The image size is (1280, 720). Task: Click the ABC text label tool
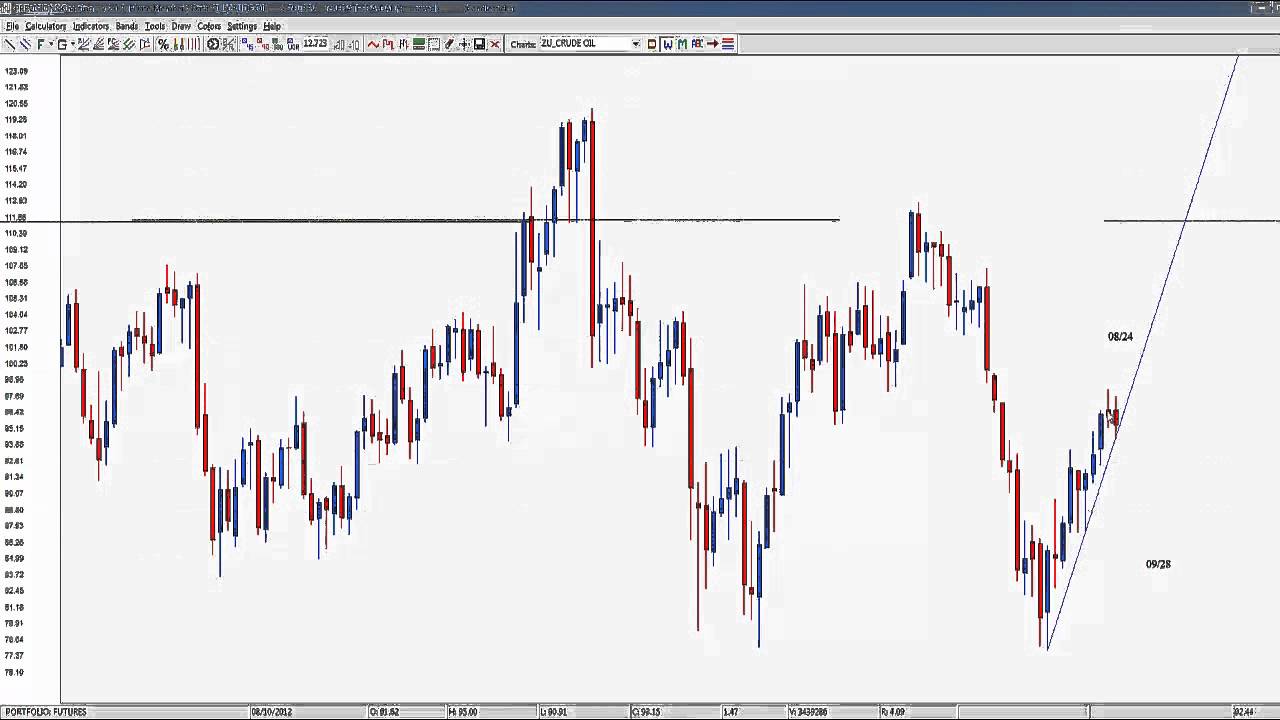[x=697, y=44]
